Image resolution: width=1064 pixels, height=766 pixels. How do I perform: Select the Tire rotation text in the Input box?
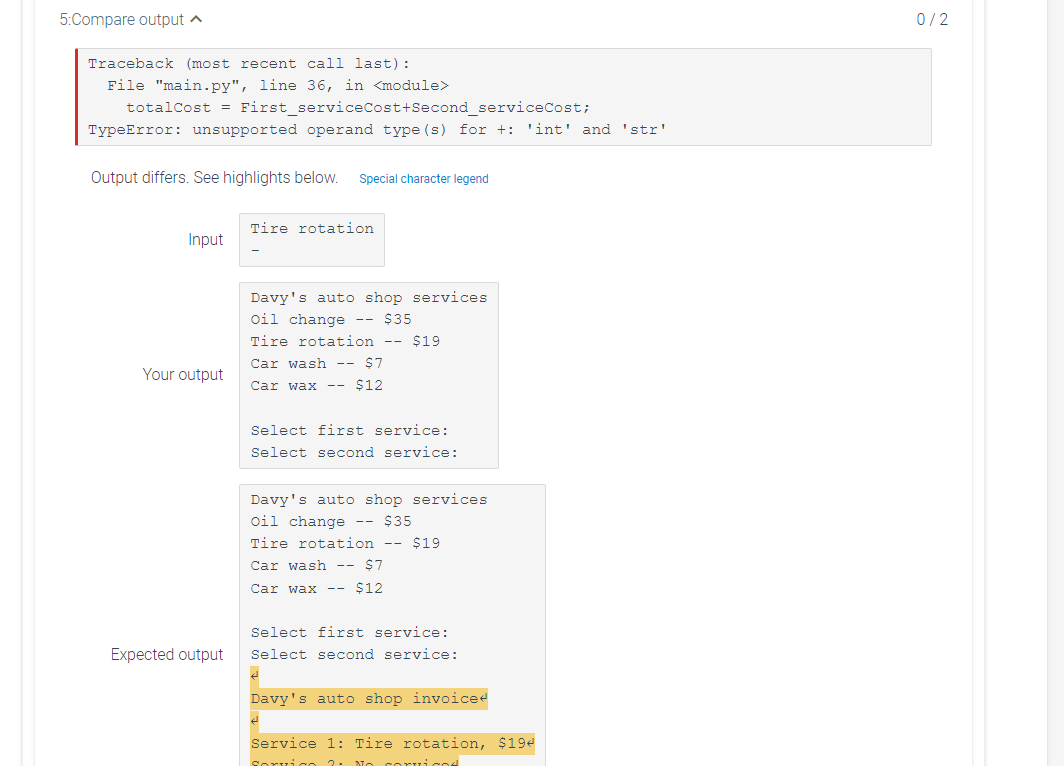point(310,228)
